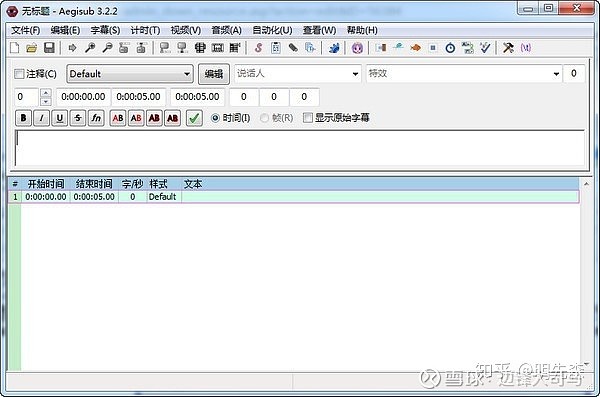Screen dimensions: 600x397
Task: Snap subtitle start to video icon
Action: 165,48
